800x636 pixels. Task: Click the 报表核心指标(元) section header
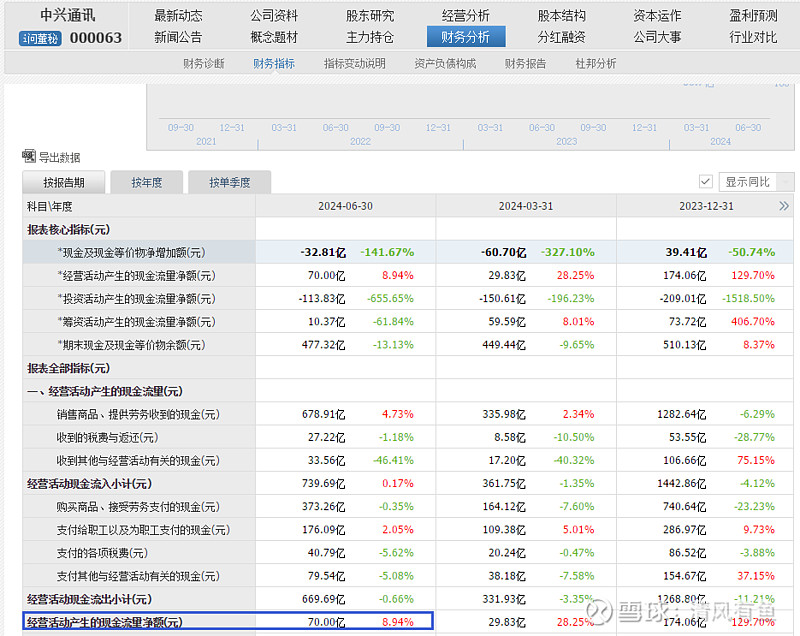68,230
